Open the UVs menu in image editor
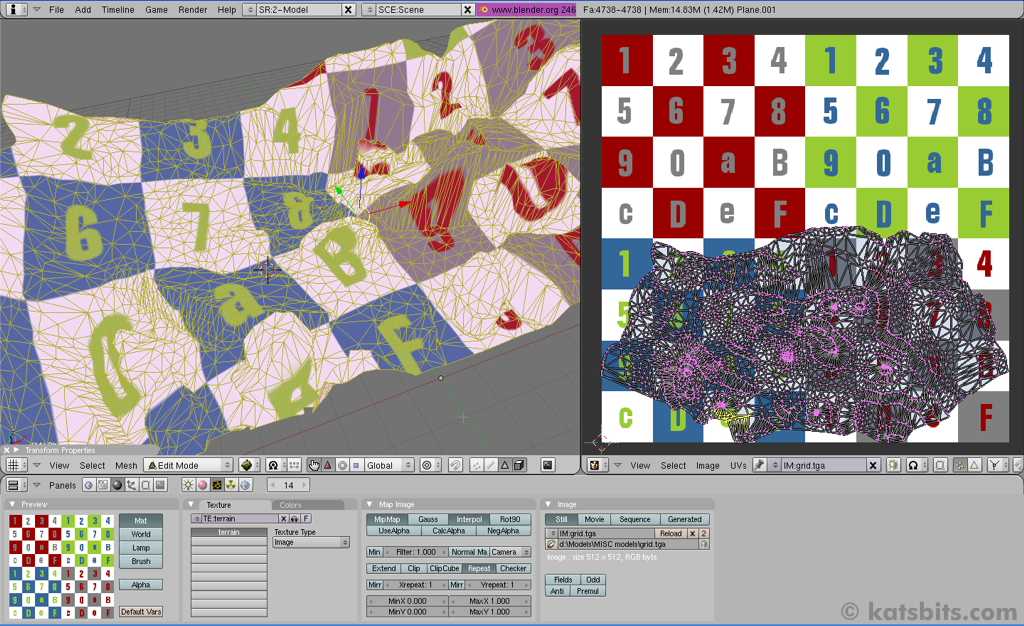 (x=738, y=465)
